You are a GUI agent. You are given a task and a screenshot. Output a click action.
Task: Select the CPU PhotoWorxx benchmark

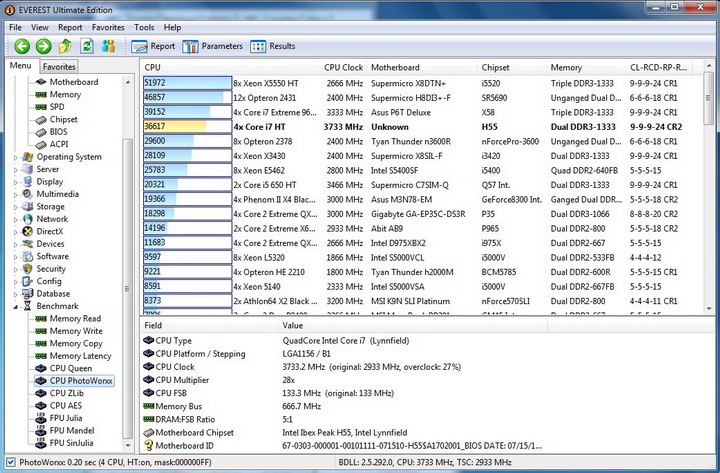pos(74,380)
